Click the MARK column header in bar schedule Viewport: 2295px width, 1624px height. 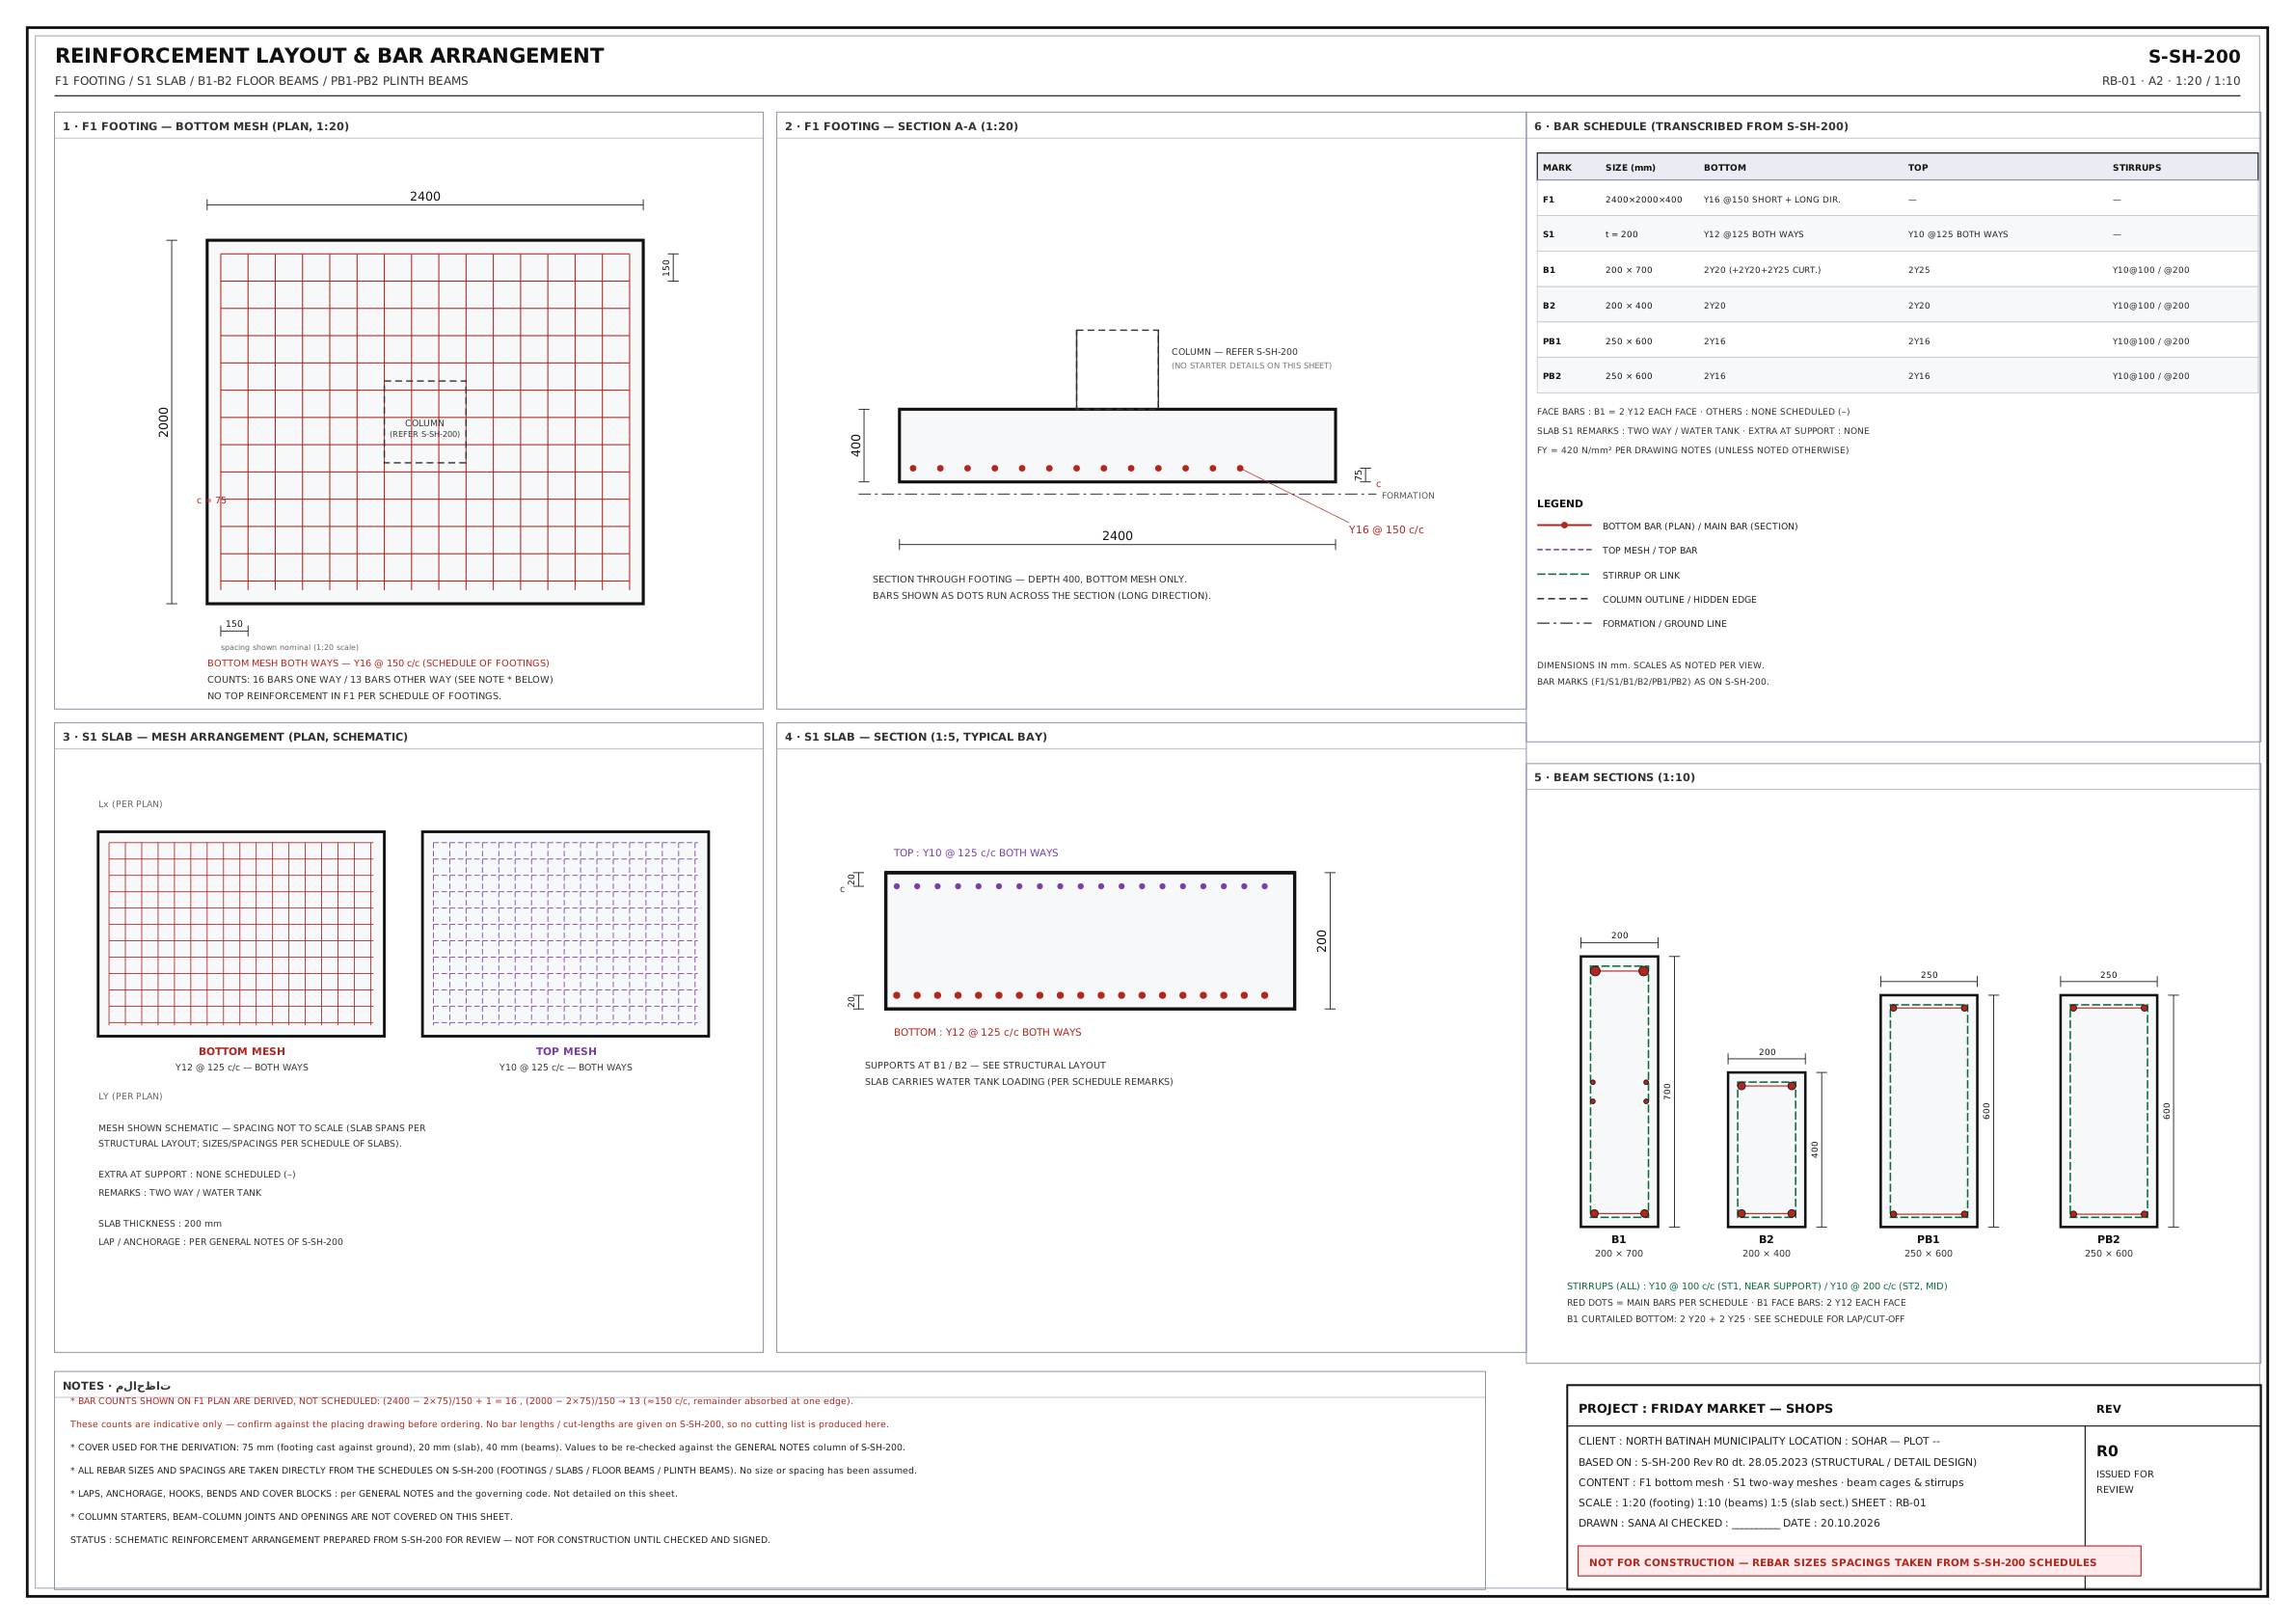tap(1557, 168)
